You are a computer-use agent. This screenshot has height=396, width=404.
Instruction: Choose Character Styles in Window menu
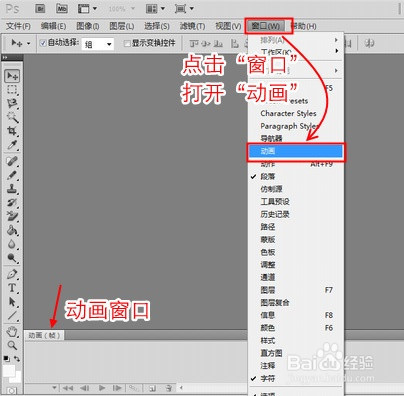[x=296, y=113]
